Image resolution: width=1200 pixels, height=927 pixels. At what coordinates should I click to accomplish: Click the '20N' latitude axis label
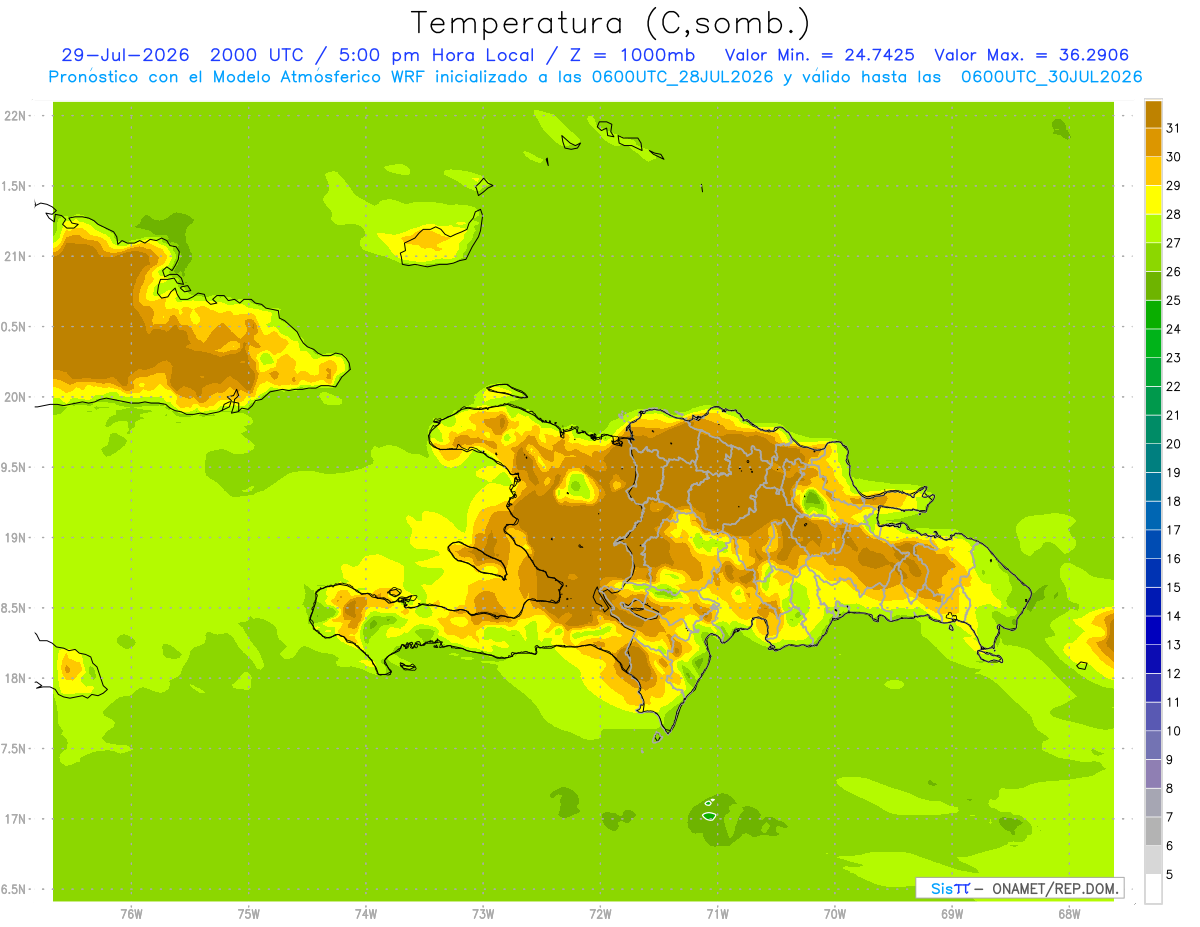click(14, 397)
